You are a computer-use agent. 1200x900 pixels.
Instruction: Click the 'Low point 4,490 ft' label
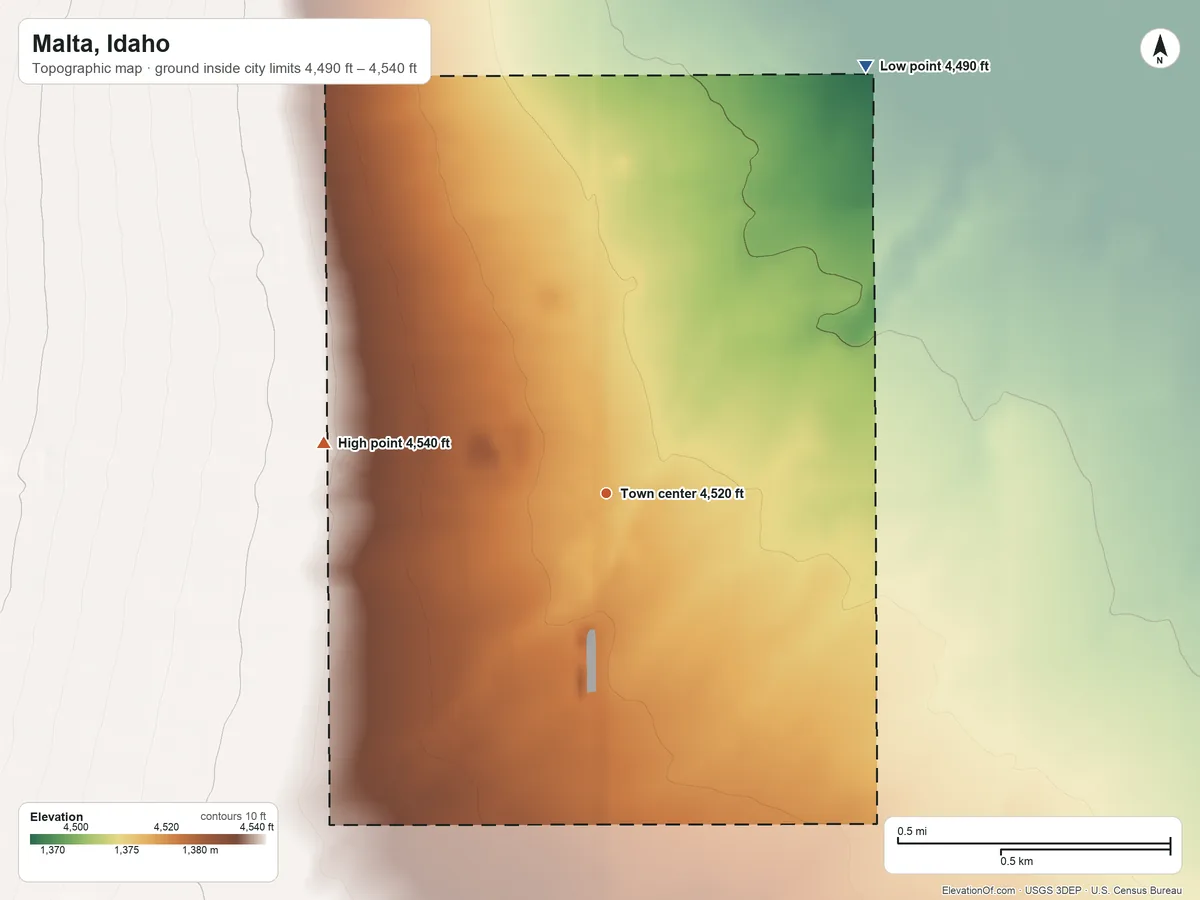click(935, 67)
